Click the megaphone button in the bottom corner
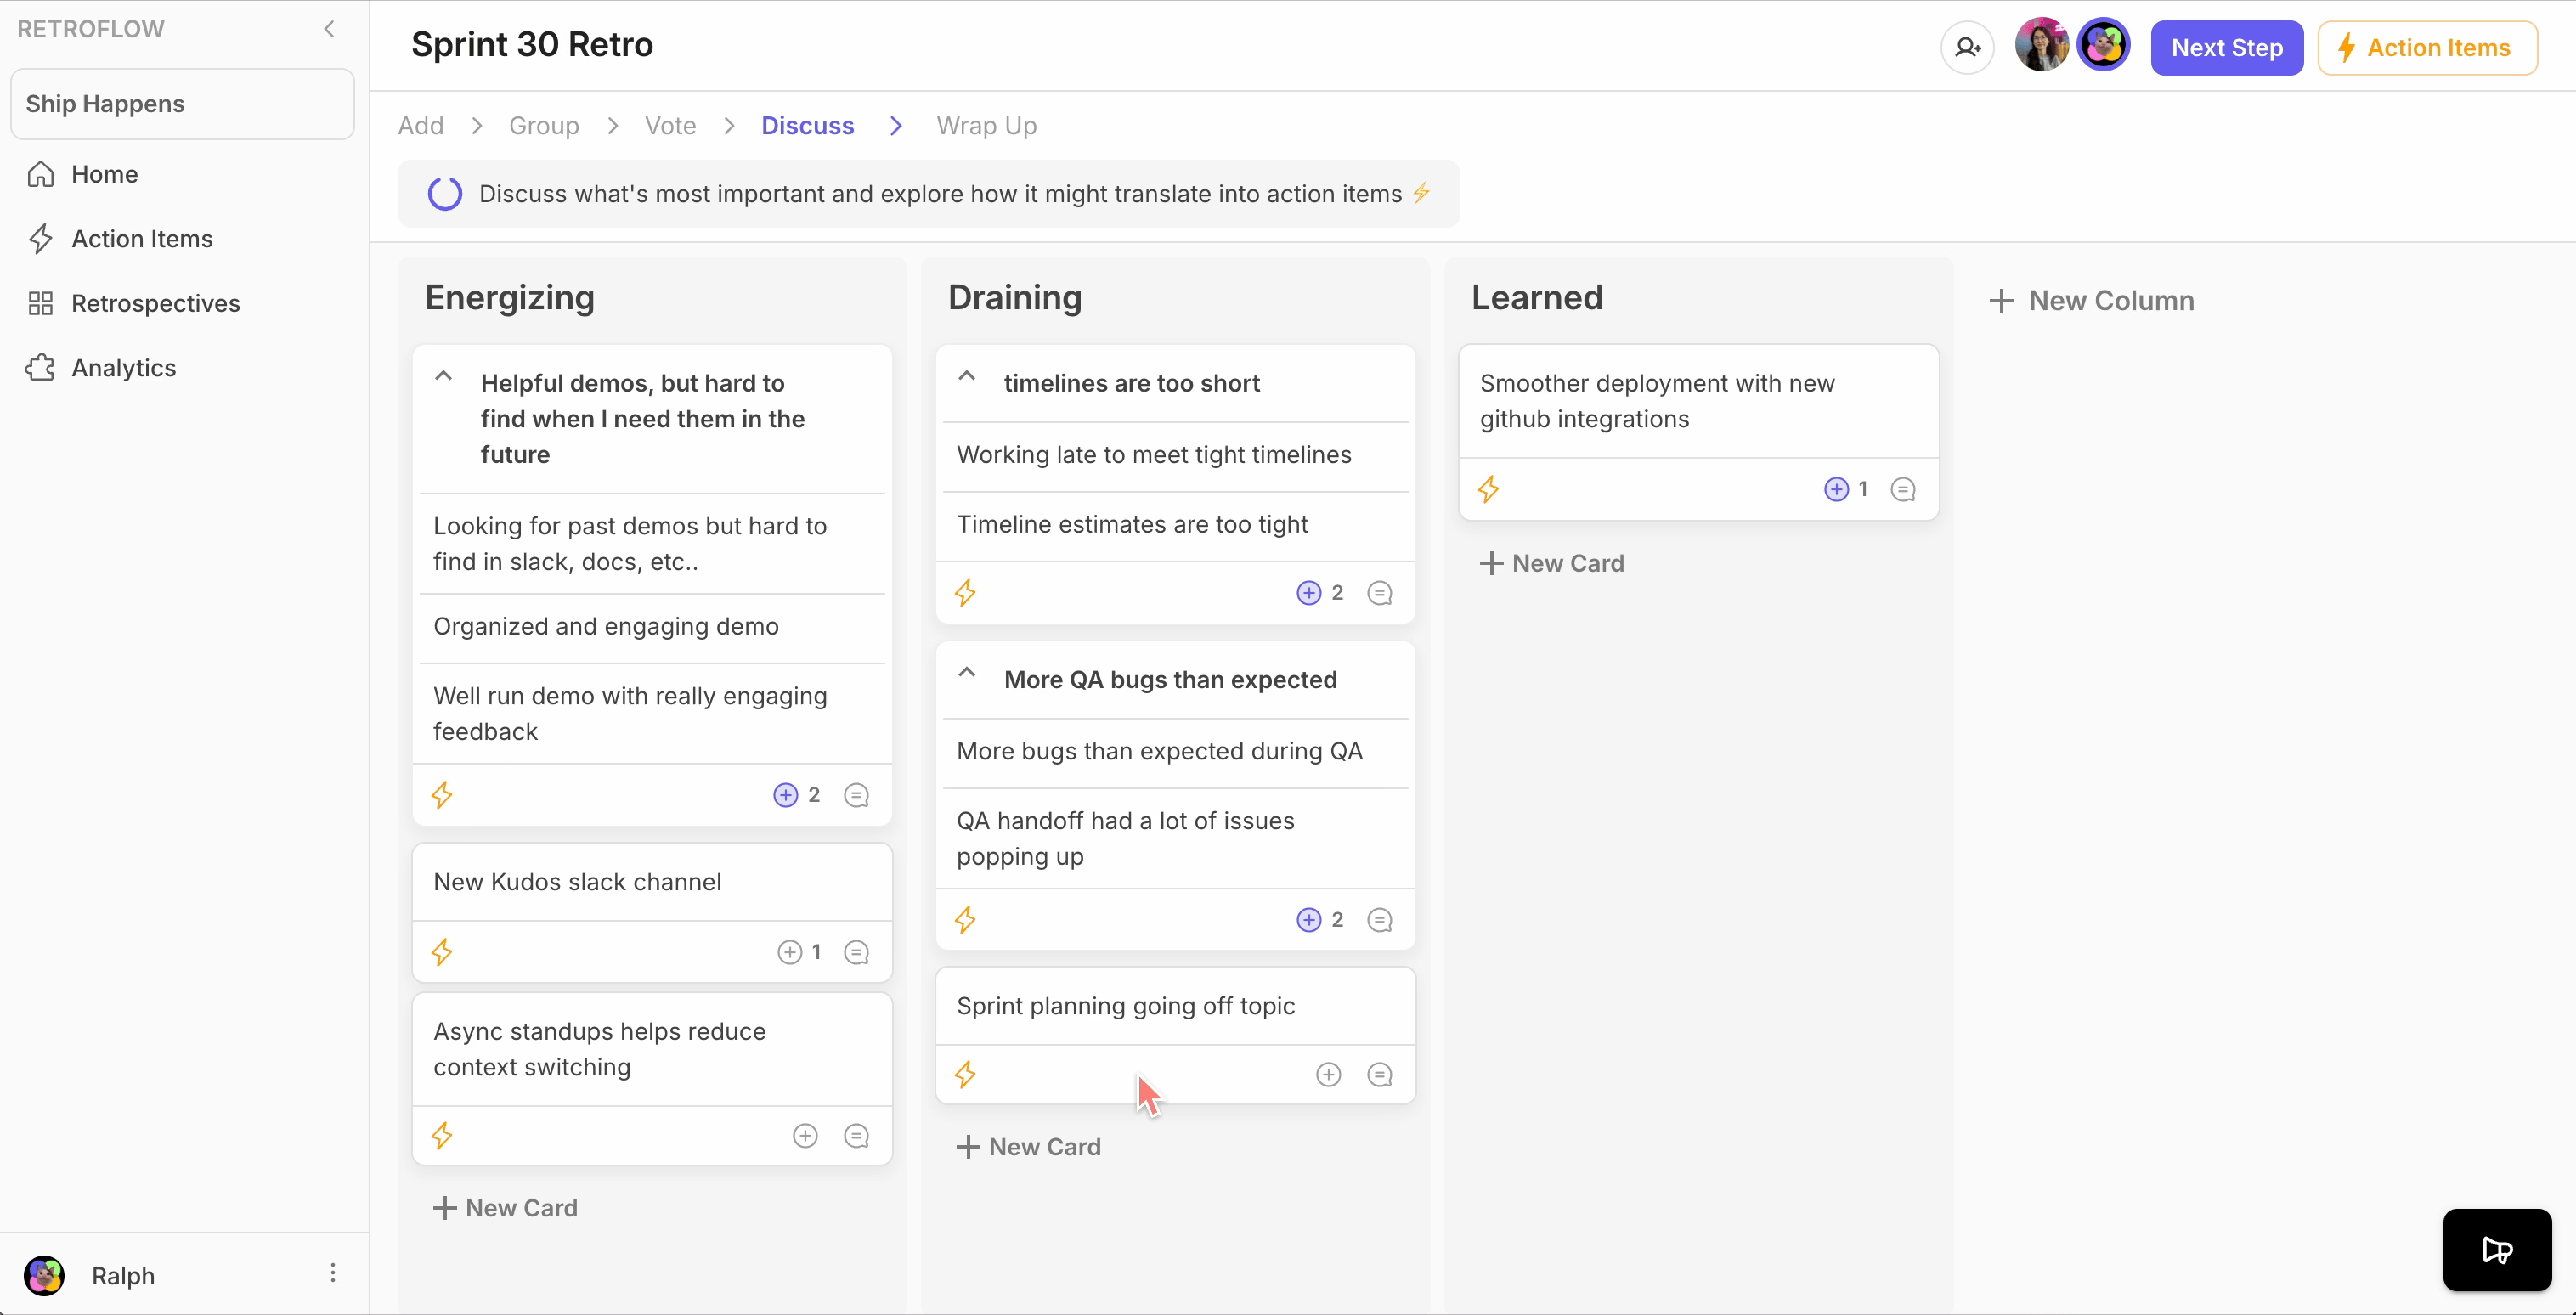 pos(2496,1250)
